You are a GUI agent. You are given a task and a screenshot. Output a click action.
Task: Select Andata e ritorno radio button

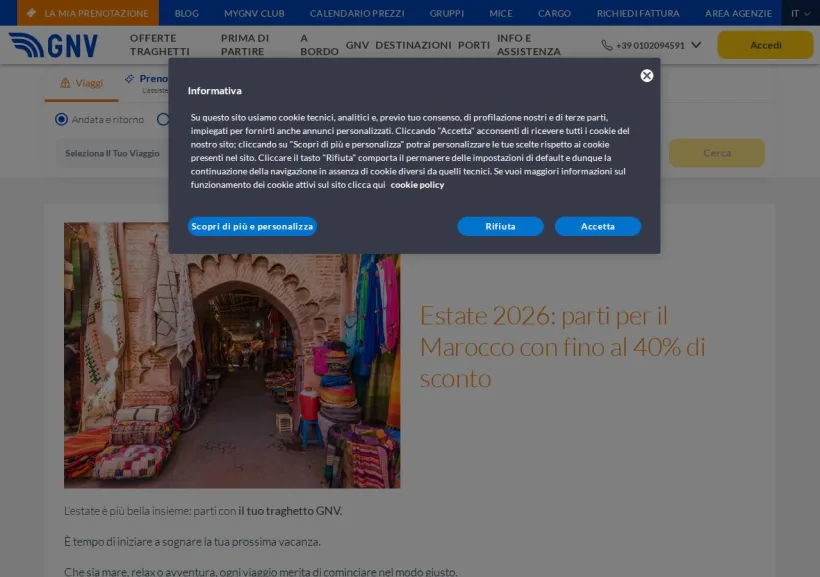tap(61, 119)
